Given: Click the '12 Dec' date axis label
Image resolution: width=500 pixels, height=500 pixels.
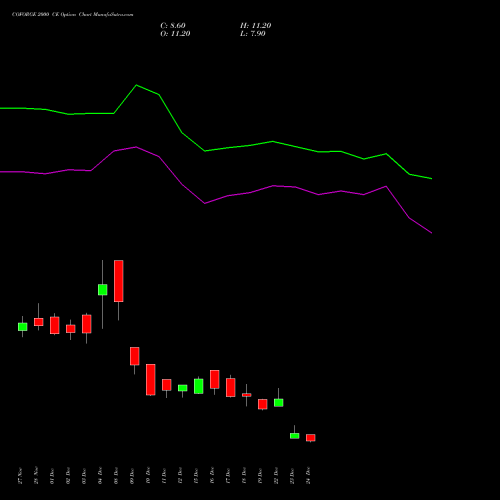Looking at the screenshot, I should pyautogui.click(x=180, y=476).
